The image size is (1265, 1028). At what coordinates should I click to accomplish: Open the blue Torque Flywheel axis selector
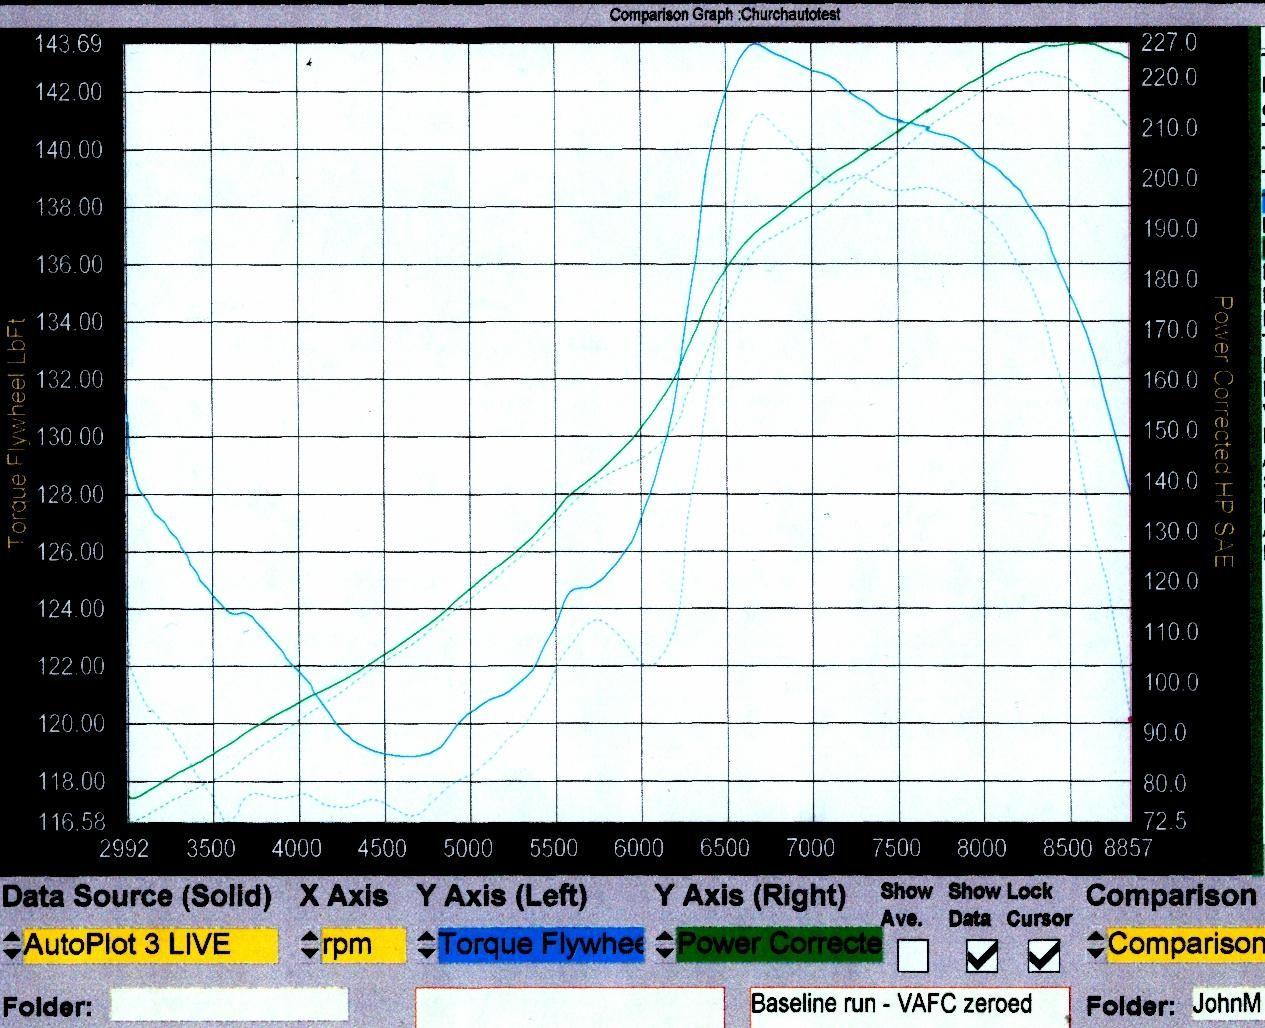tap(541, 945)
